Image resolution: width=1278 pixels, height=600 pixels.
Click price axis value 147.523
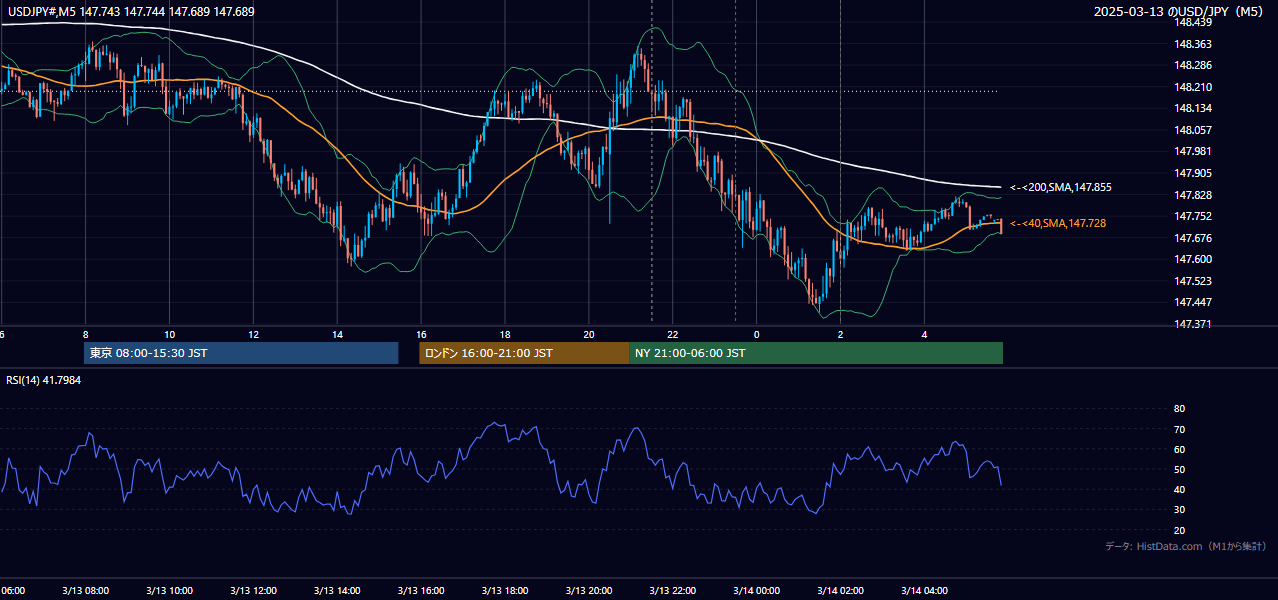click(x=1195, y=281)
